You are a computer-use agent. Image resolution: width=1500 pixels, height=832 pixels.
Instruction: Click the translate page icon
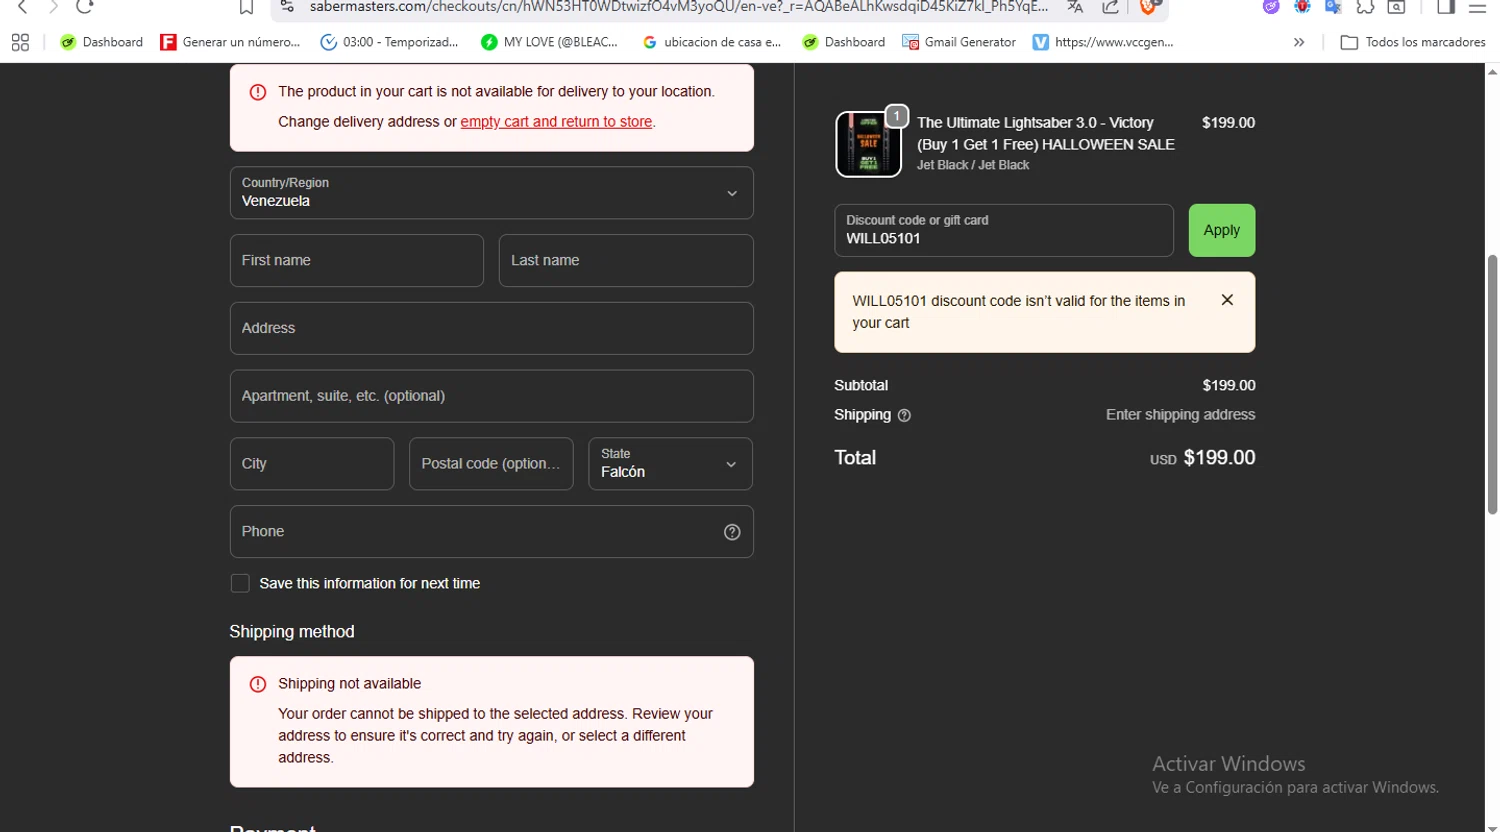[x=1075, y=7]
